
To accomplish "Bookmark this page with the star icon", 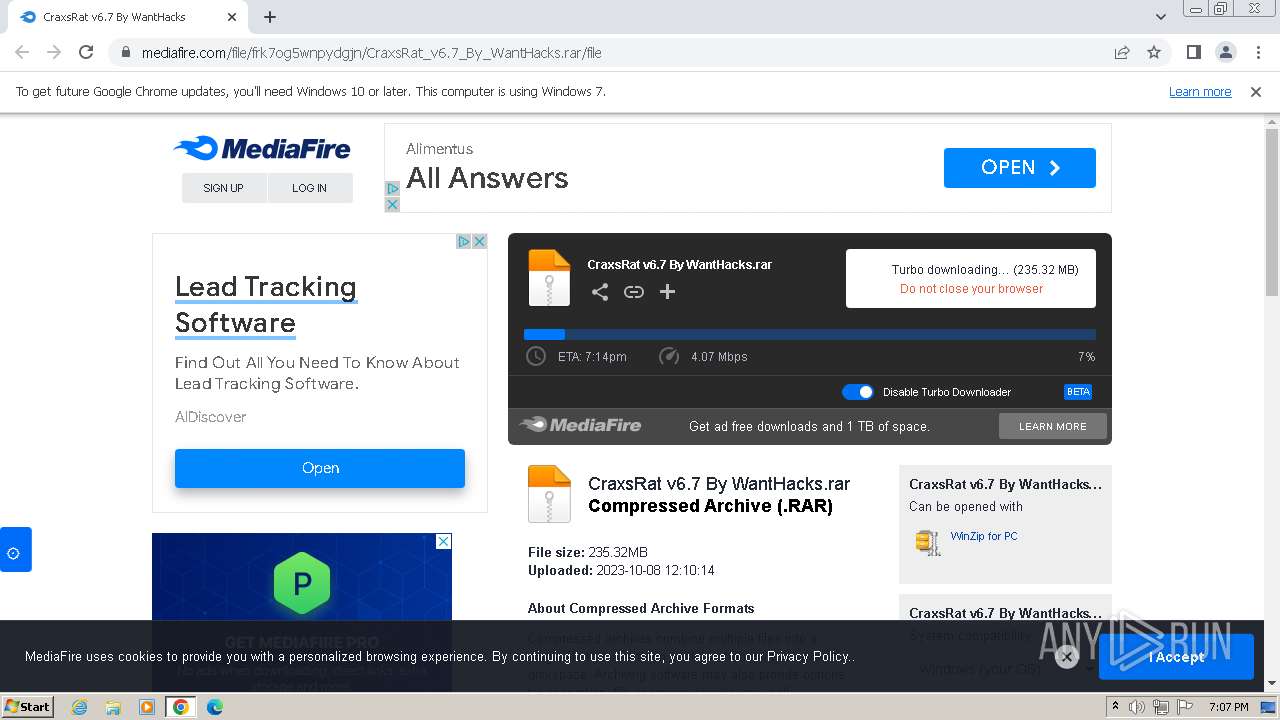I will point(1154,52).
